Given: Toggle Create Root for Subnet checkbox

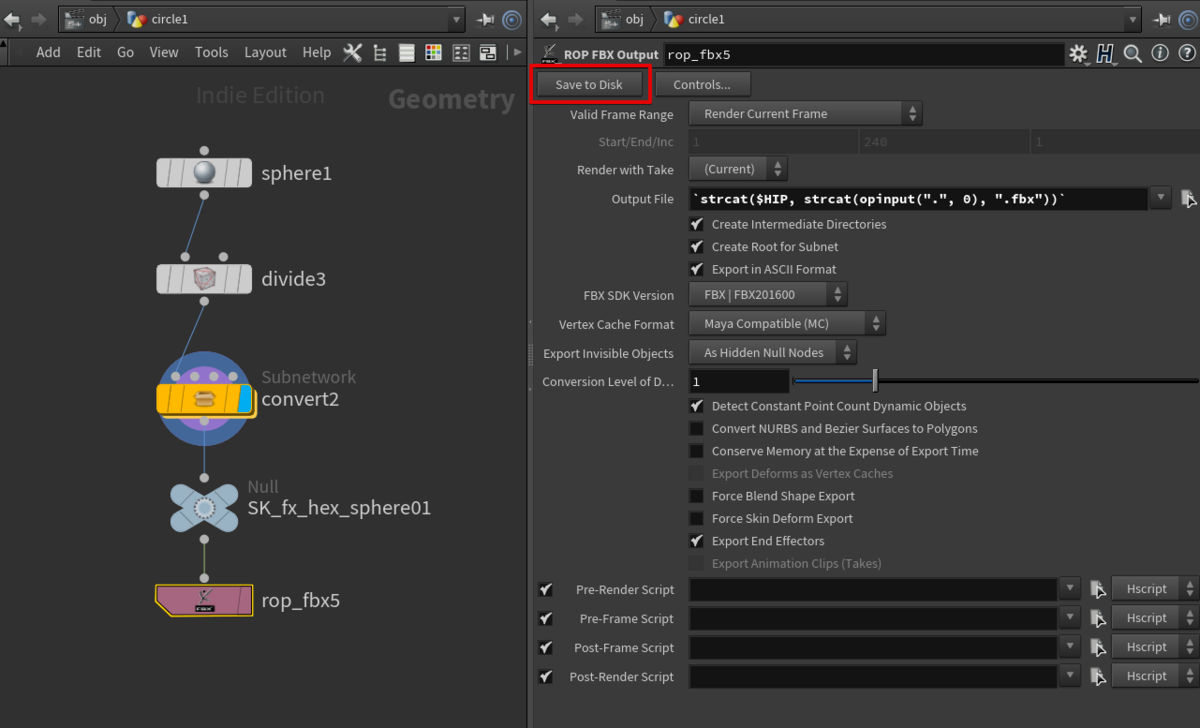Looking at the screenshot, I should [x=696, y=246].
